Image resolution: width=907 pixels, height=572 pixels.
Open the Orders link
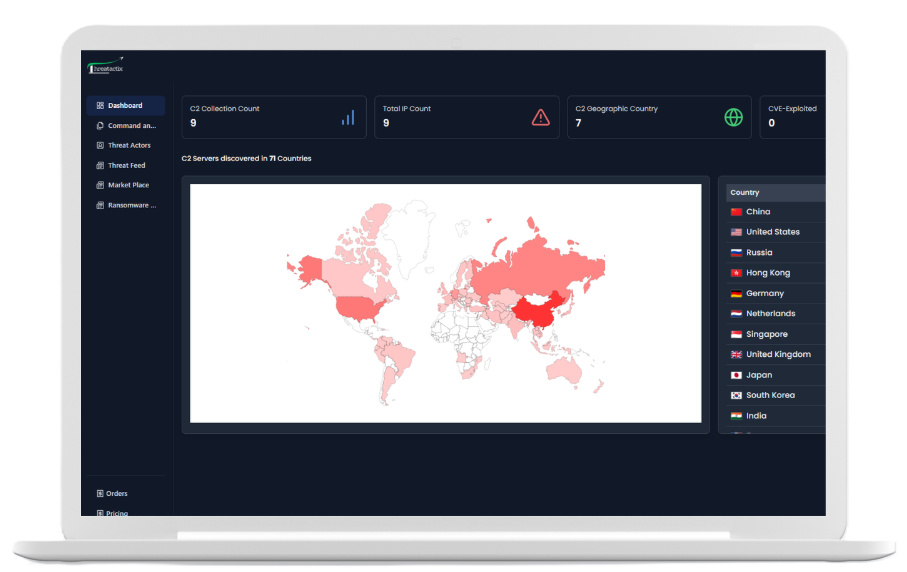116,493
